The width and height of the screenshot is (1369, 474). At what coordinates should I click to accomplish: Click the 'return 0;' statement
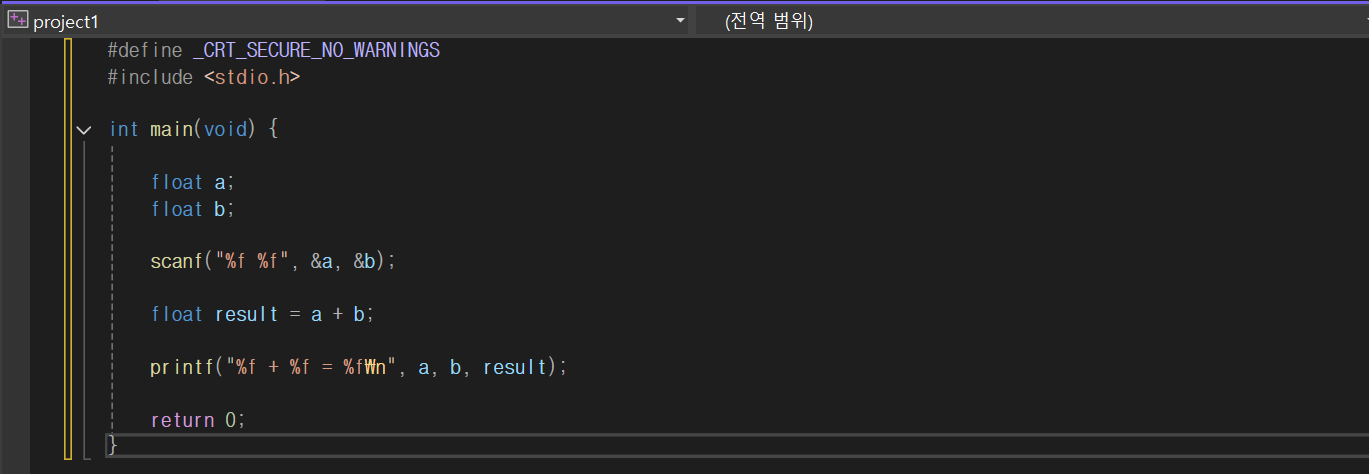click(198, 420)
